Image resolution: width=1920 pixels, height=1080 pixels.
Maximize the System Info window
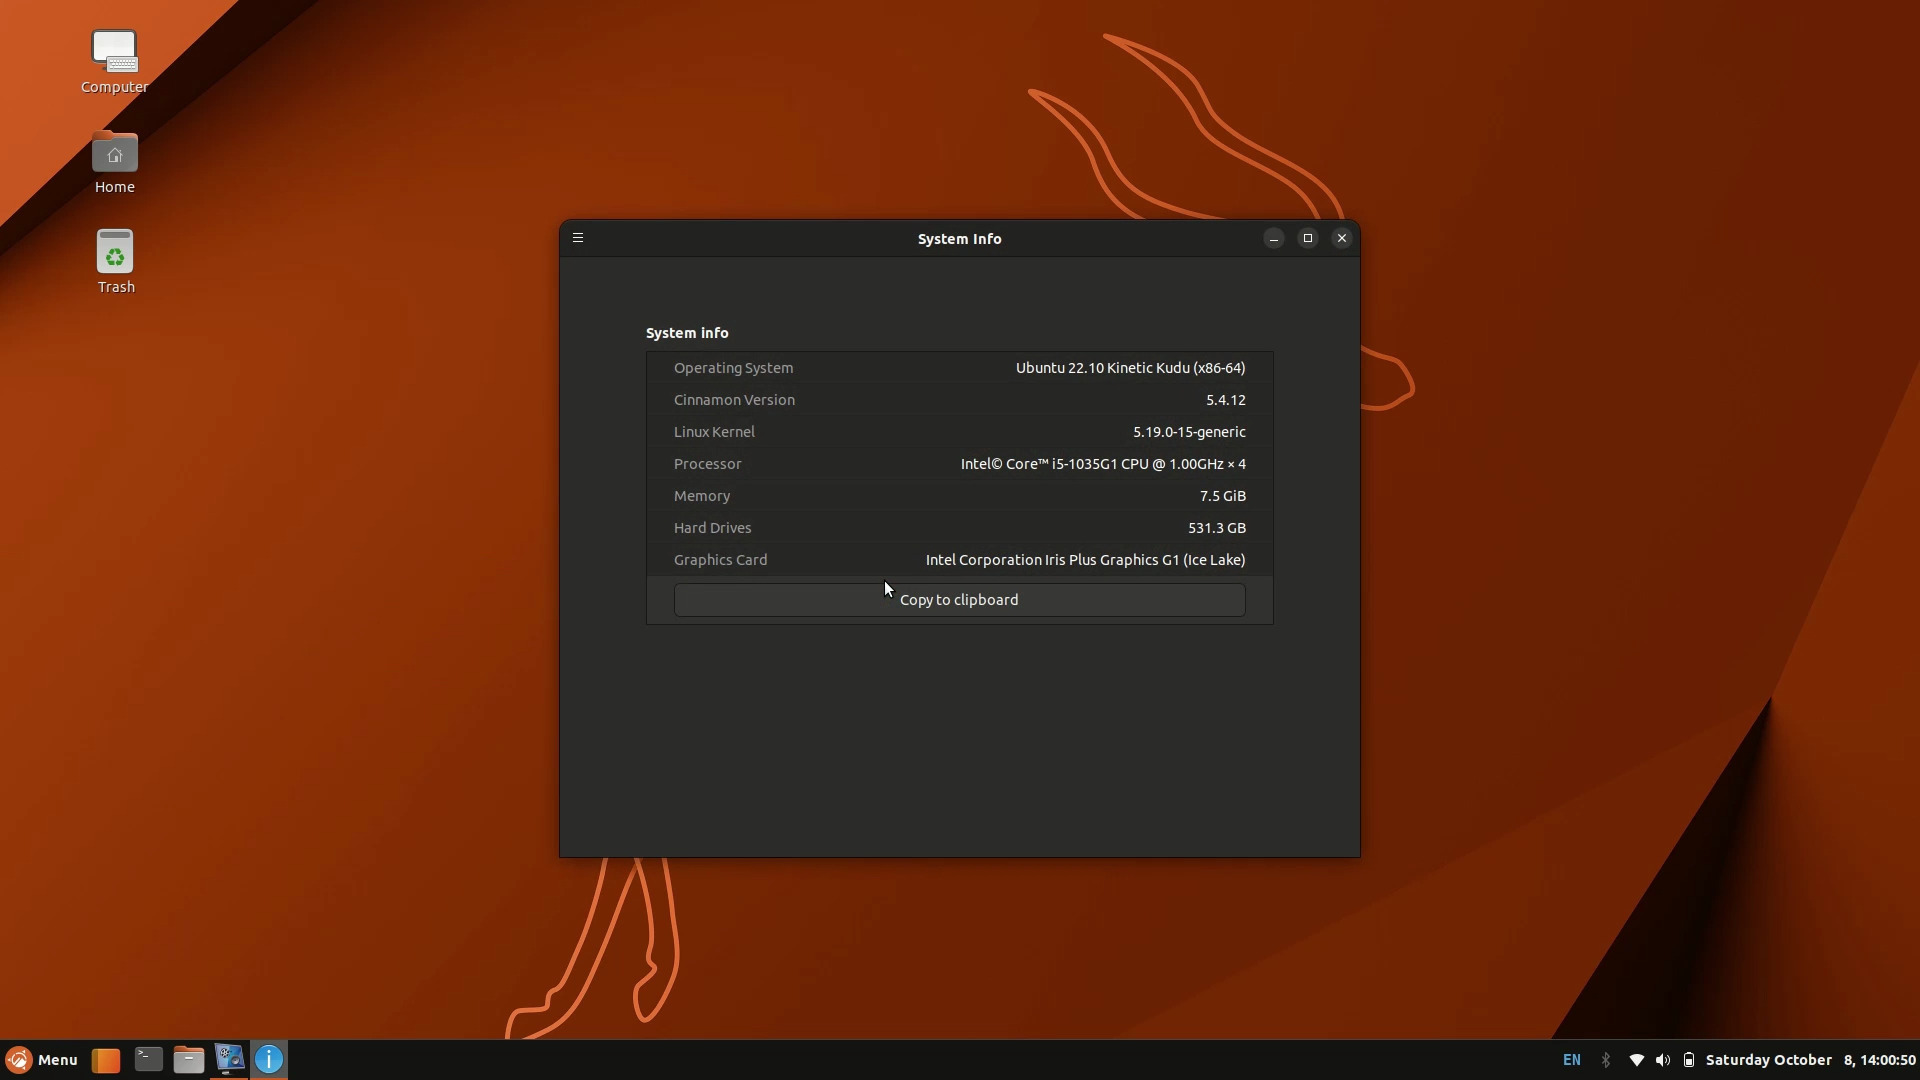tap(1307, 238)
